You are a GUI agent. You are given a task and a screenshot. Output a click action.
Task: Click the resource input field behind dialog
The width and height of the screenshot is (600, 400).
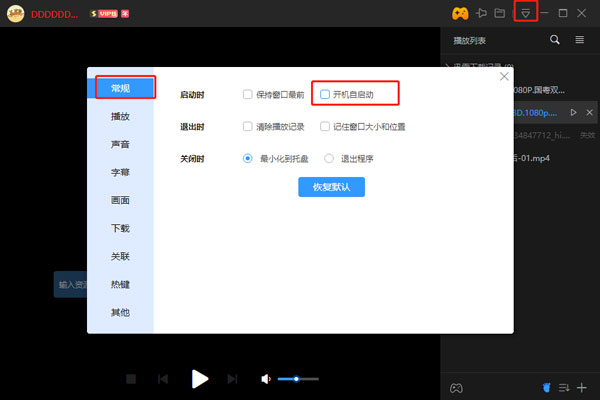point(71,284)
